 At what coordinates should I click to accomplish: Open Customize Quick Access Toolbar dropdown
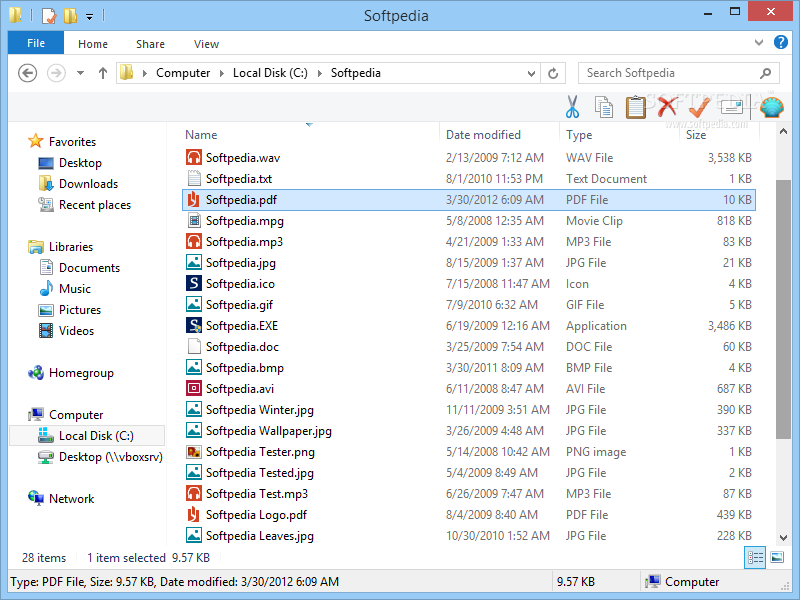pyautogui.click(x=89, y=17)
